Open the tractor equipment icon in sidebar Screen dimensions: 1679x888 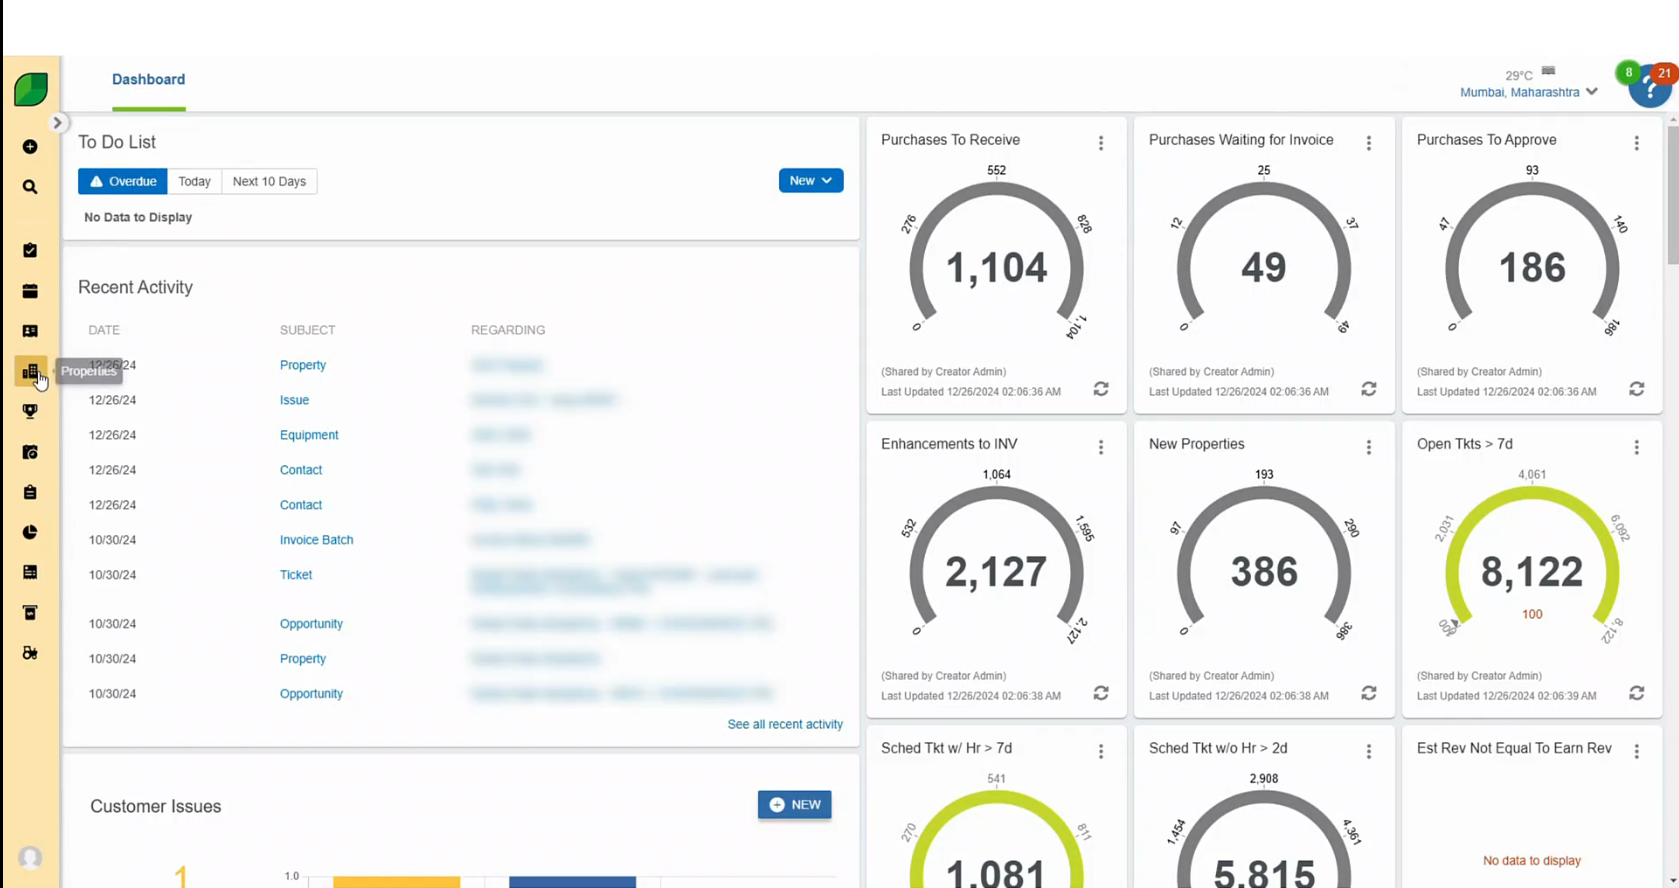(30, 653)
